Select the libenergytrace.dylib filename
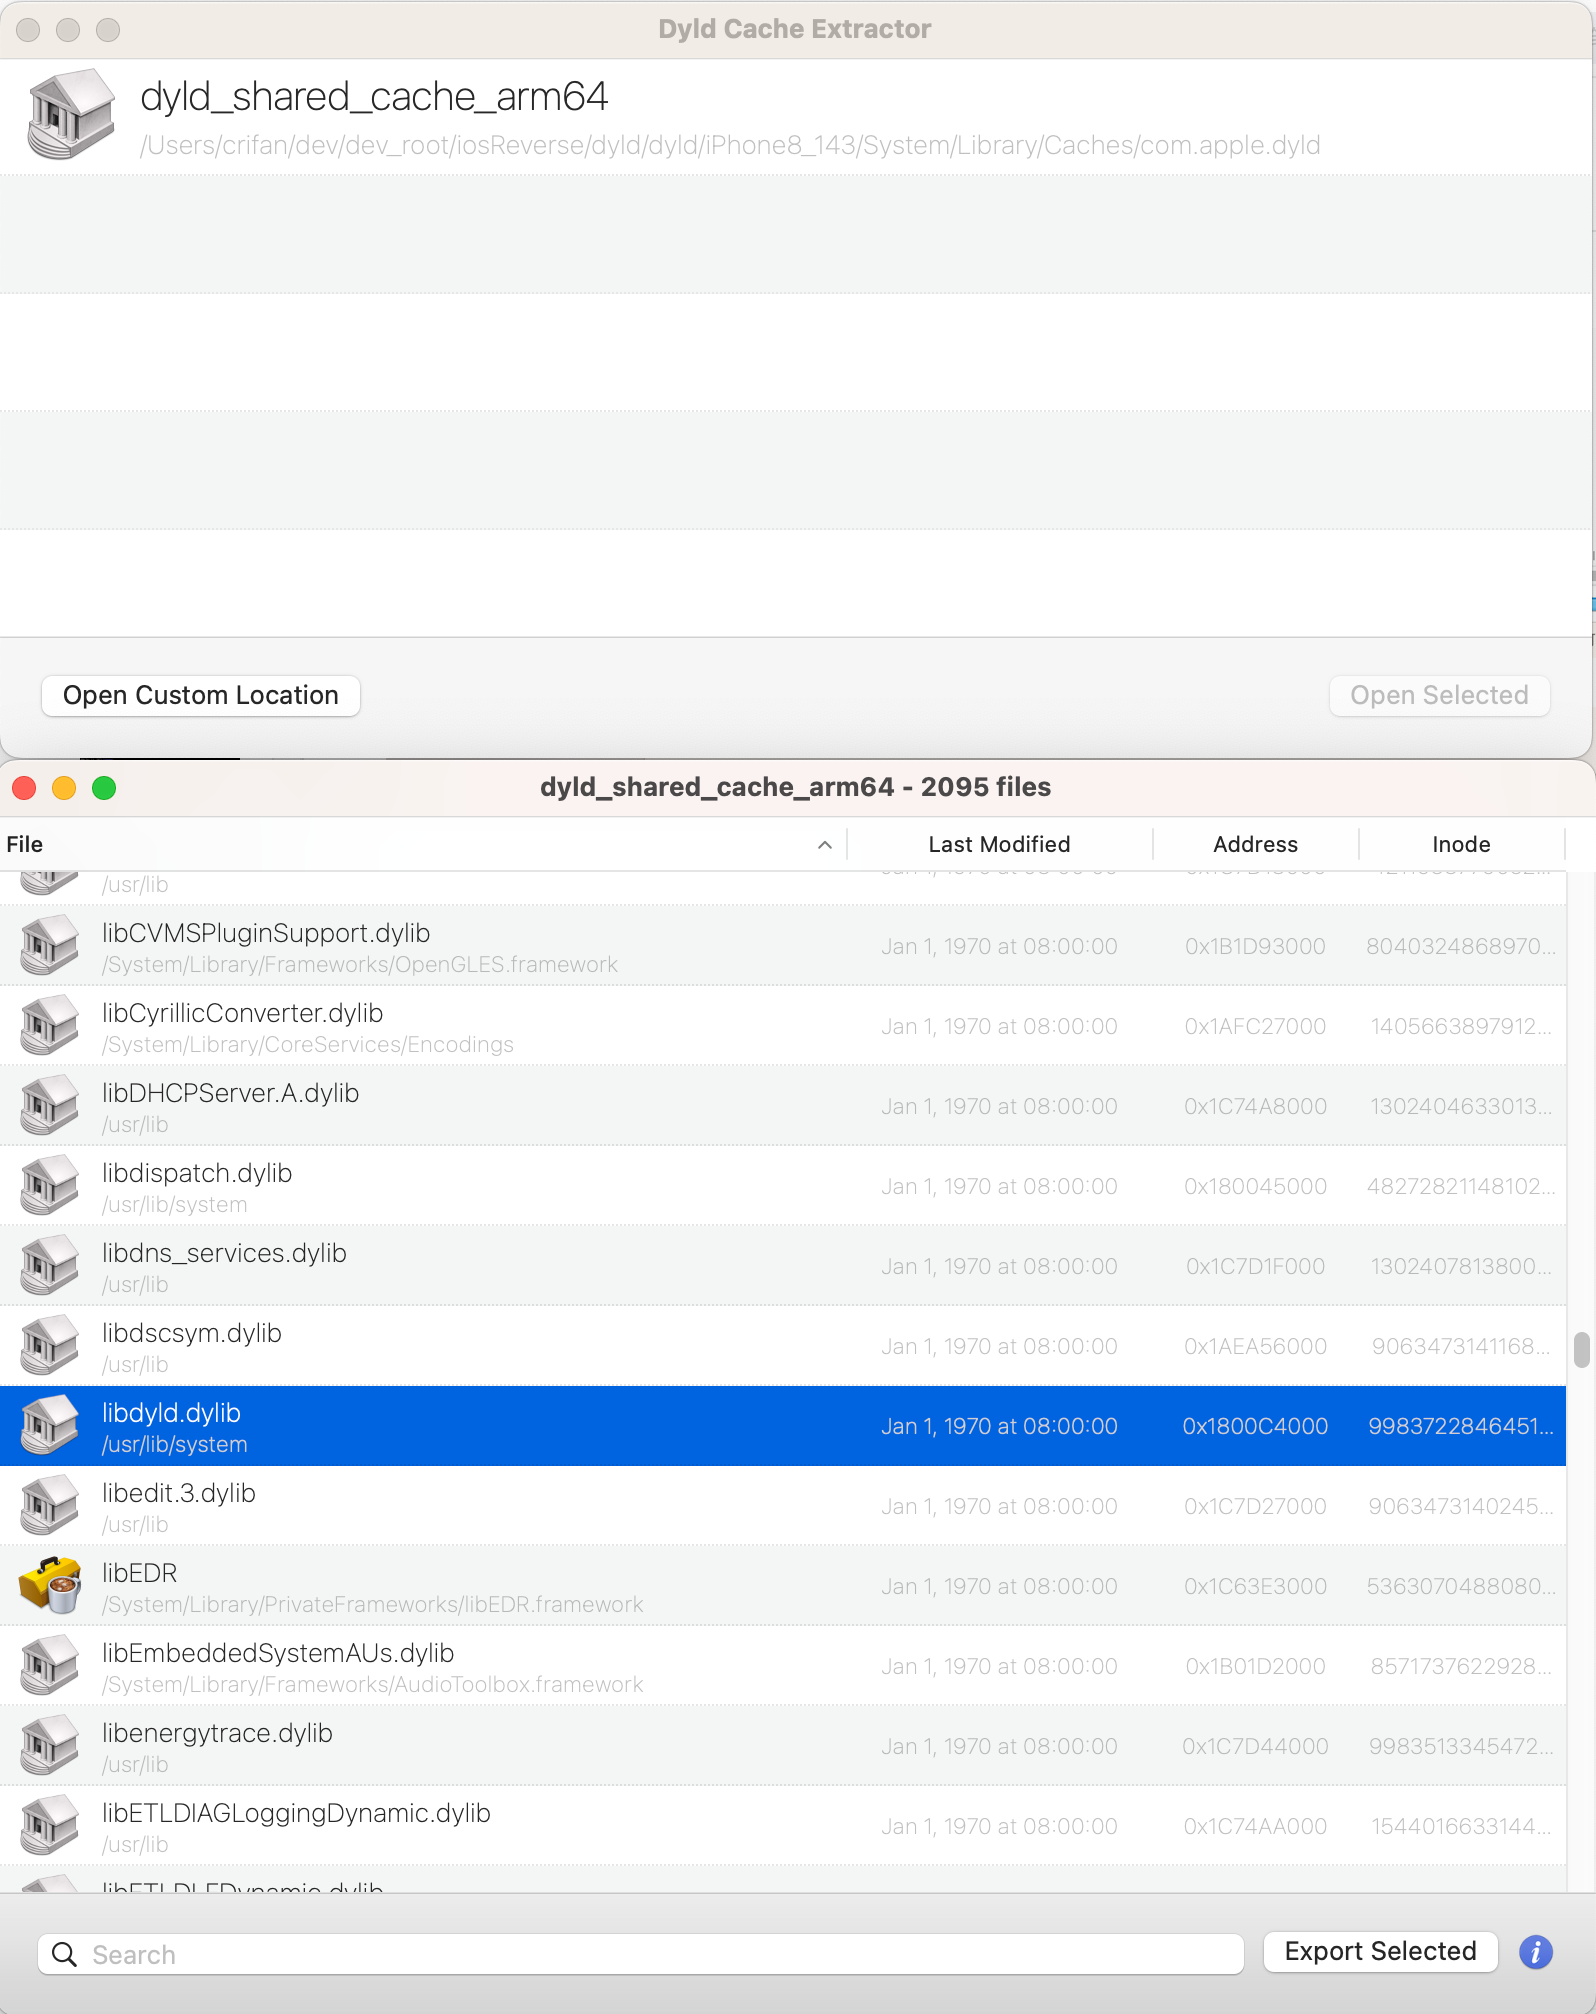The height and width of the screenshot is (2014, 1596). (217, 1733)
